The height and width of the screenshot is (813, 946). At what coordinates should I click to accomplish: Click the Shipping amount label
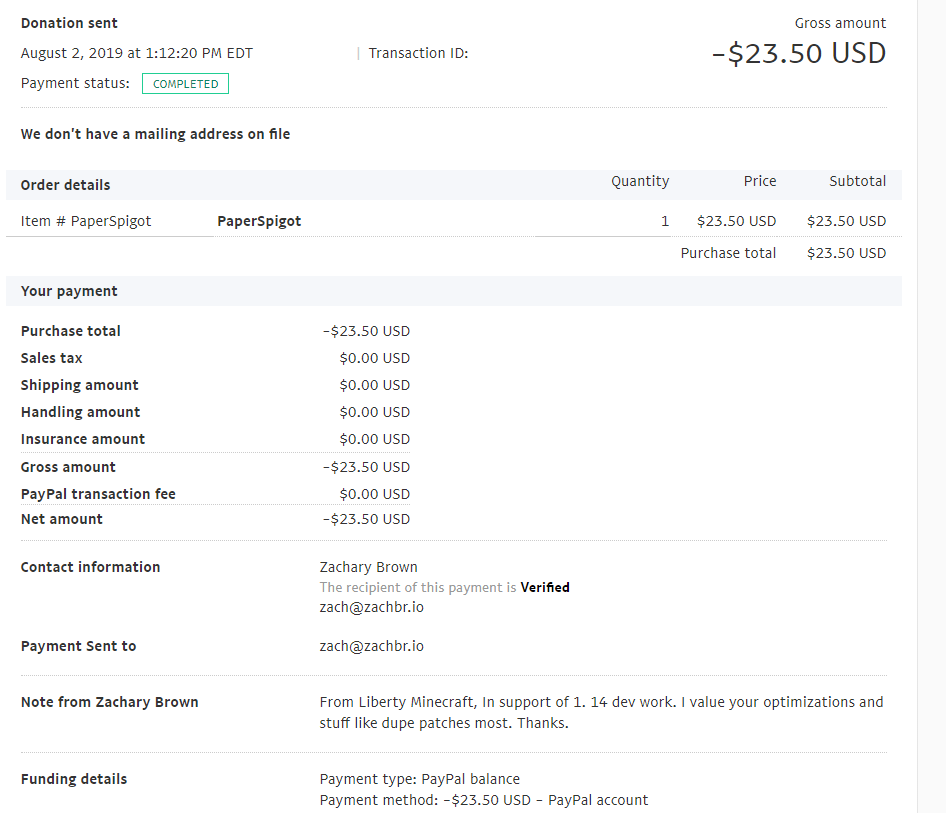pos(79,385)
